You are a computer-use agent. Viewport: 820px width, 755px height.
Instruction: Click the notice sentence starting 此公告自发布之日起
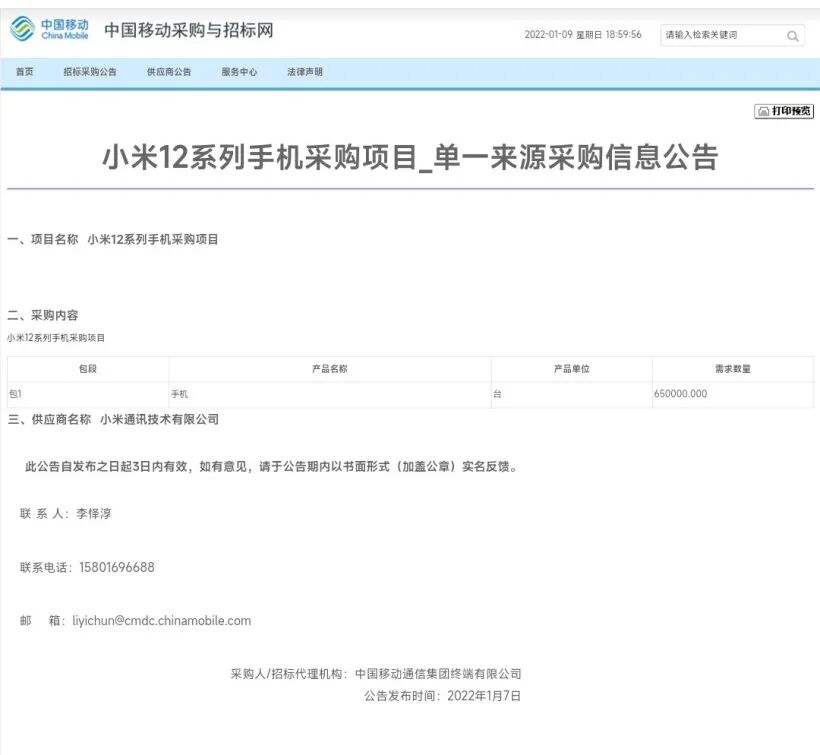[x=271, y=466]
